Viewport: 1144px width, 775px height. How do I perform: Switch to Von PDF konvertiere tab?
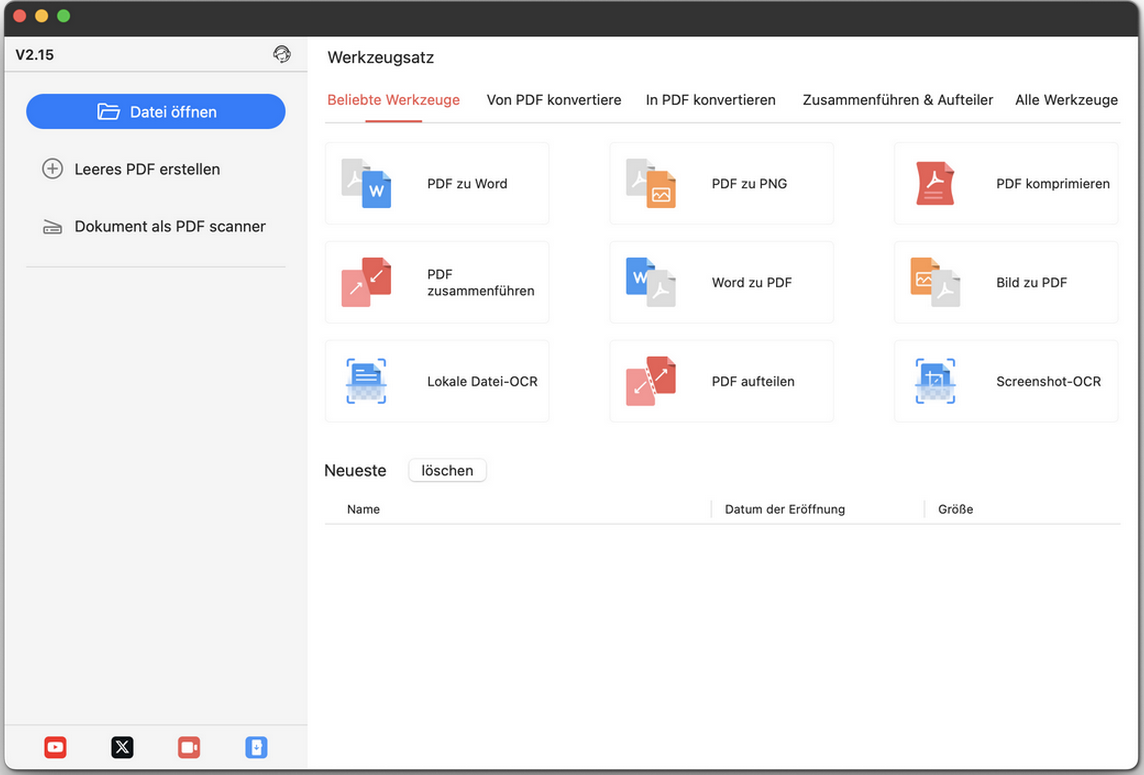click(553, 100)
